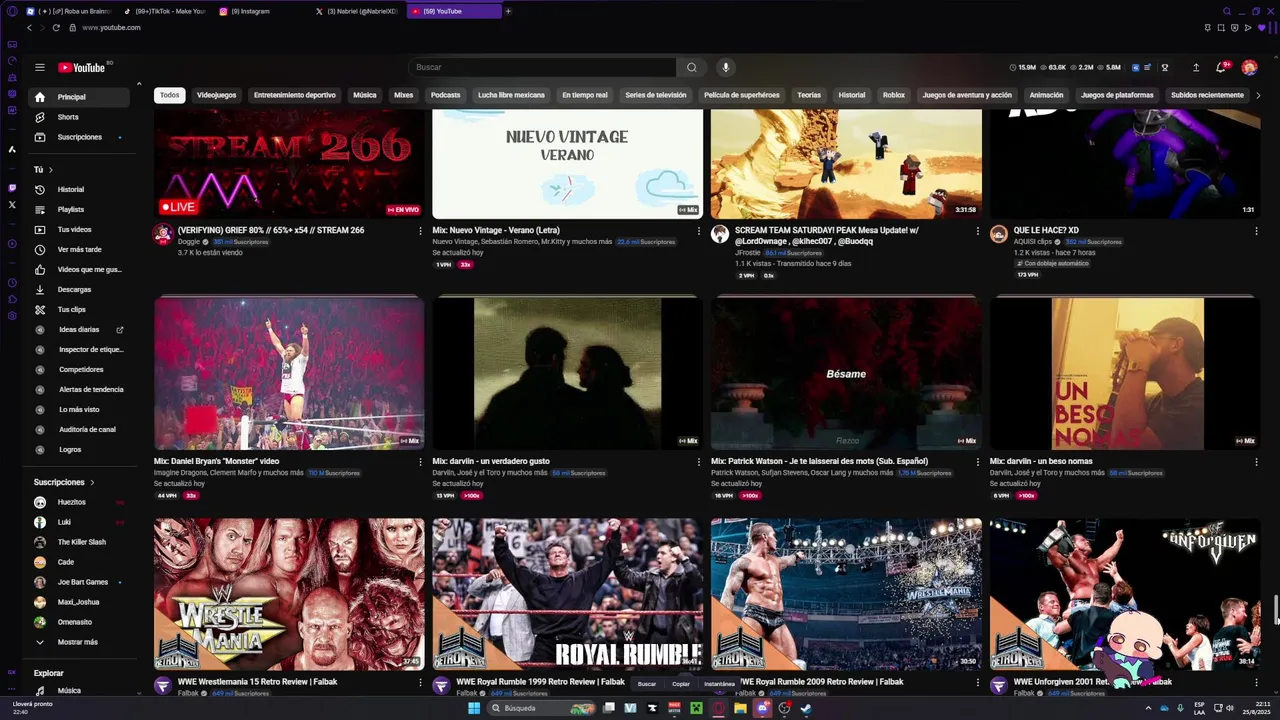This screenshot has height=720, width=1280.
Task: Click the Buscar popup button
Action: [647, 684]
